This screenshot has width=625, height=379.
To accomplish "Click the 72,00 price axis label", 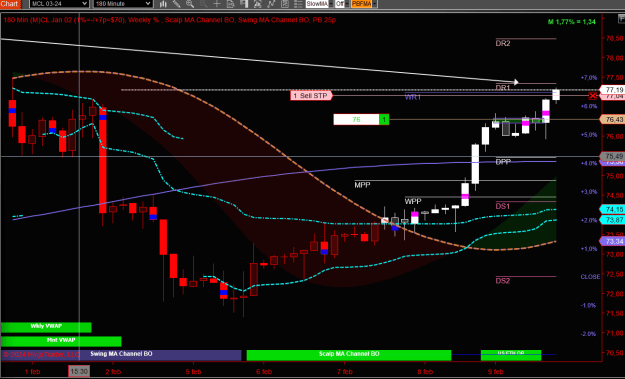I will pos(615,294).
